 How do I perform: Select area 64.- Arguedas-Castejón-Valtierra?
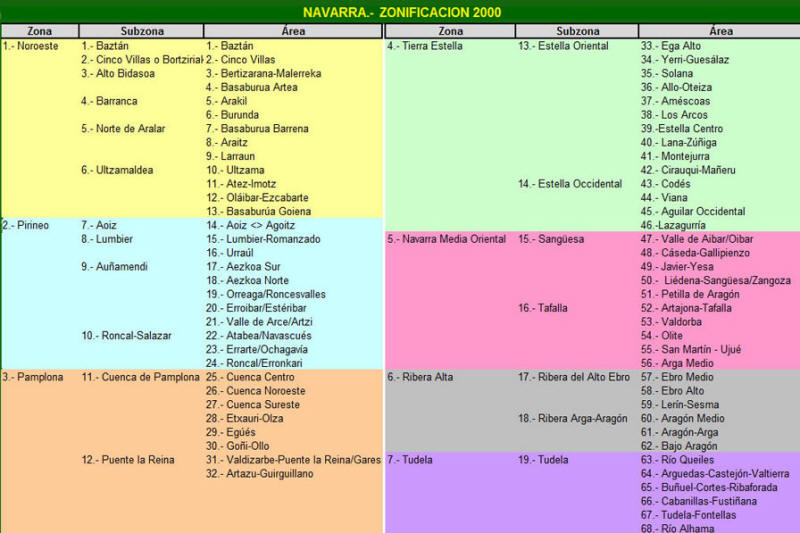click(714, 473)
